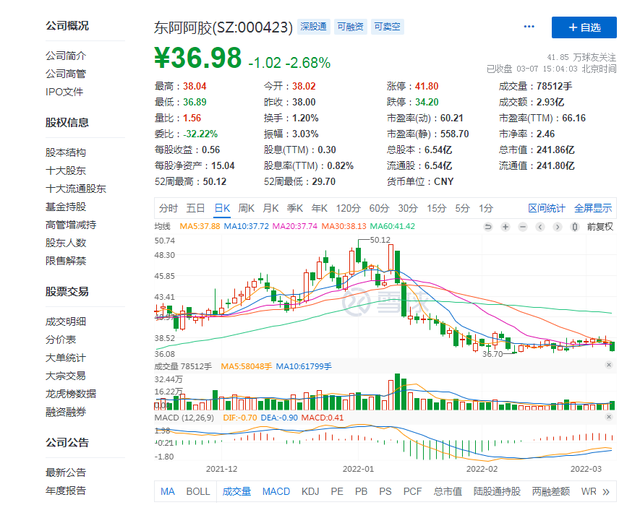Toggle the PB indicator

(x=361, y=492)
